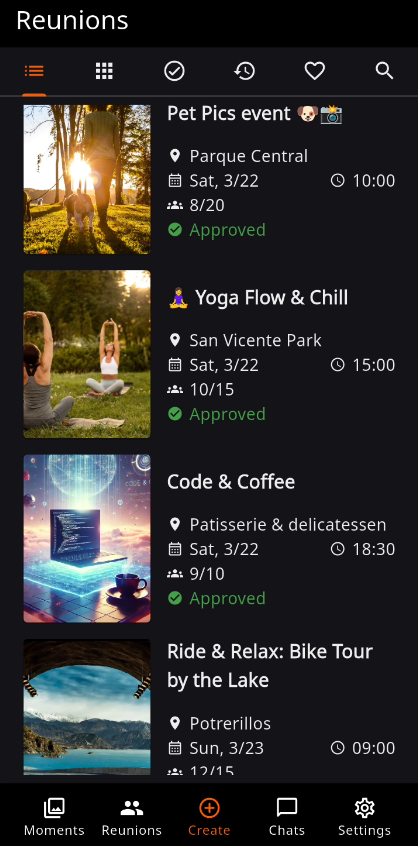The height and width of the screenshot is (846, 418).
Task: Open the approved checkmark filter tab
Action: pos(174,71)
